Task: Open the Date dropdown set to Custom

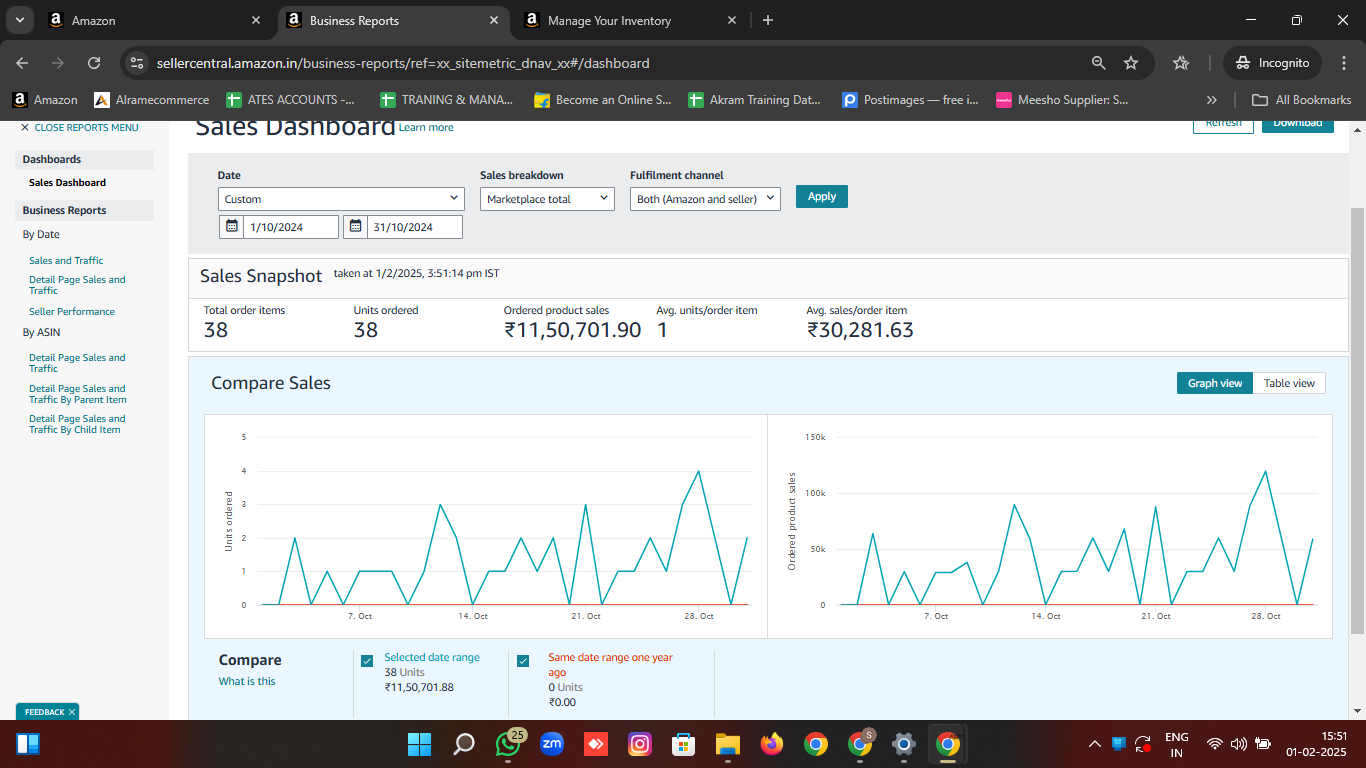Action: click(341, 199)
